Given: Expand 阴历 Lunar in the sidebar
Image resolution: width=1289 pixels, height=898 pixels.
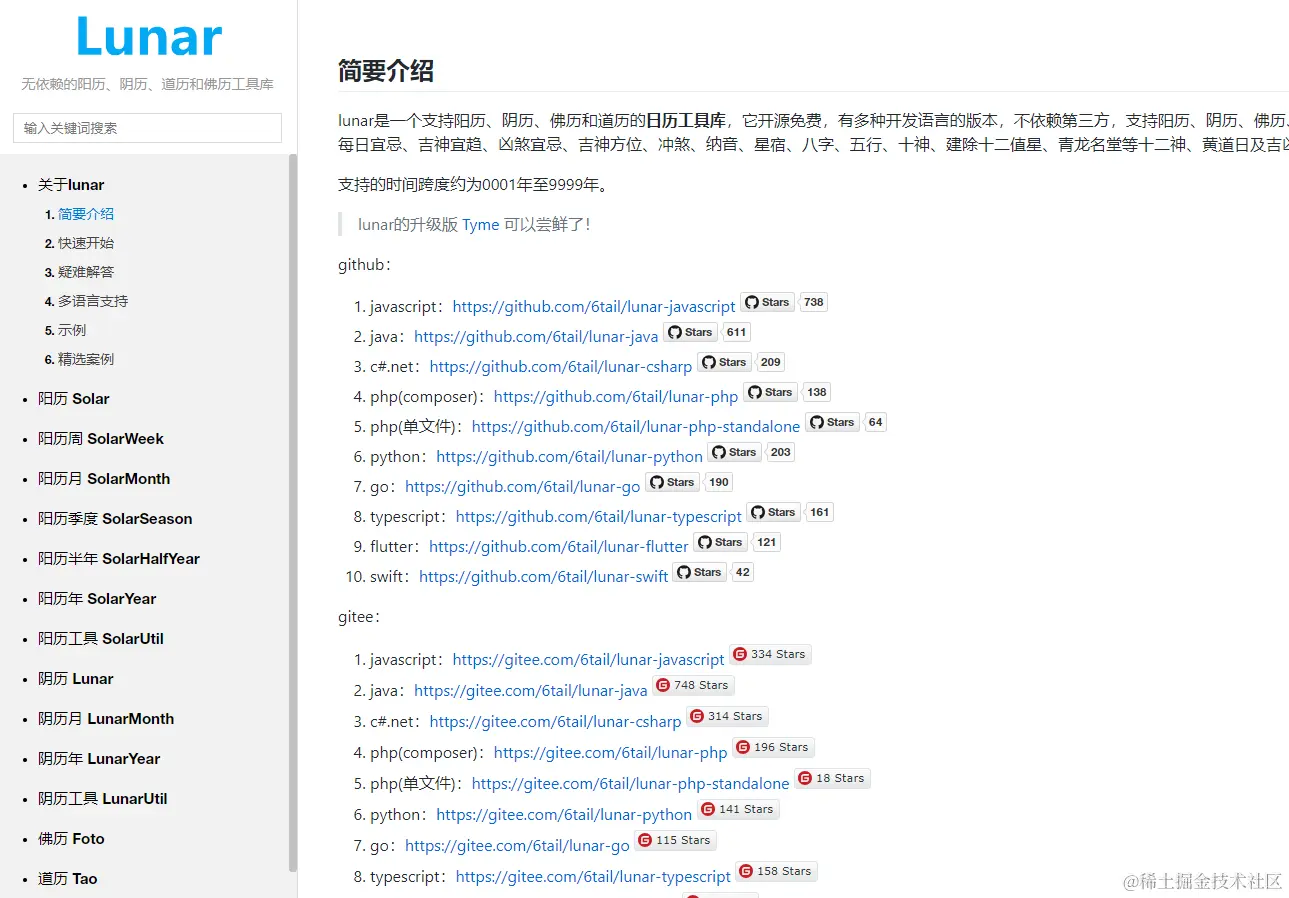Looking at the screenshot, I should [76, 679].
